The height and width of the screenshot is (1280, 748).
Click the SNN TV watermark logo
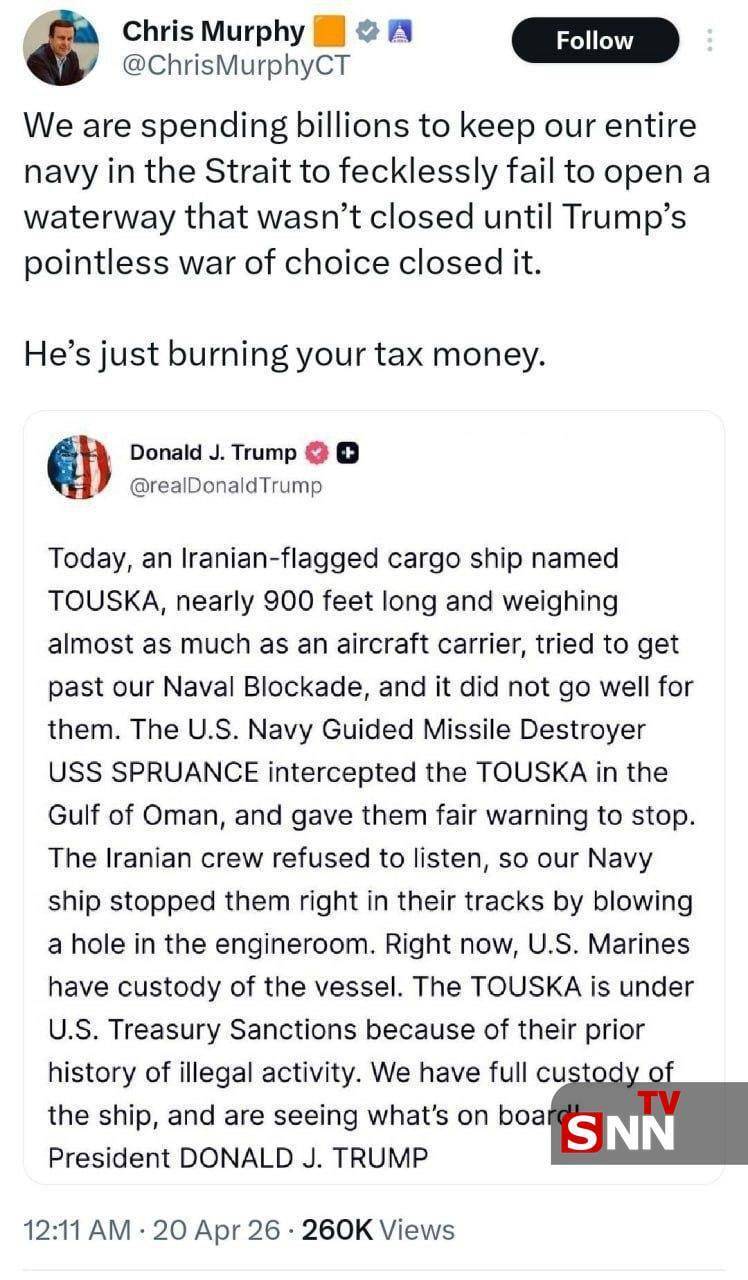click(648, 1123)
